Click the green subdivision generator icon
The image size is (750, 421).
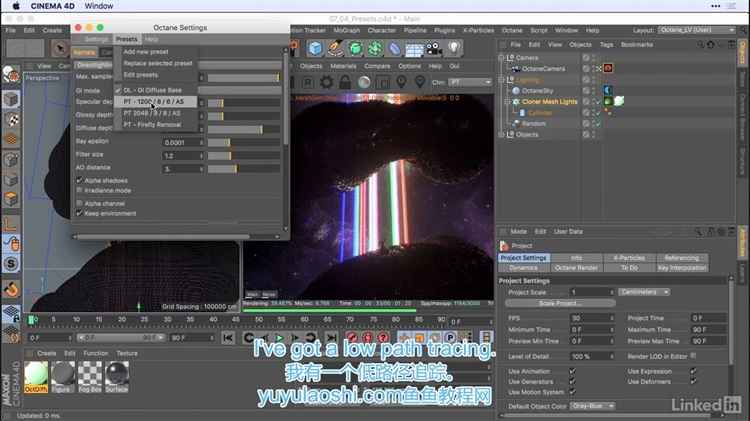(x=355, y=48)
